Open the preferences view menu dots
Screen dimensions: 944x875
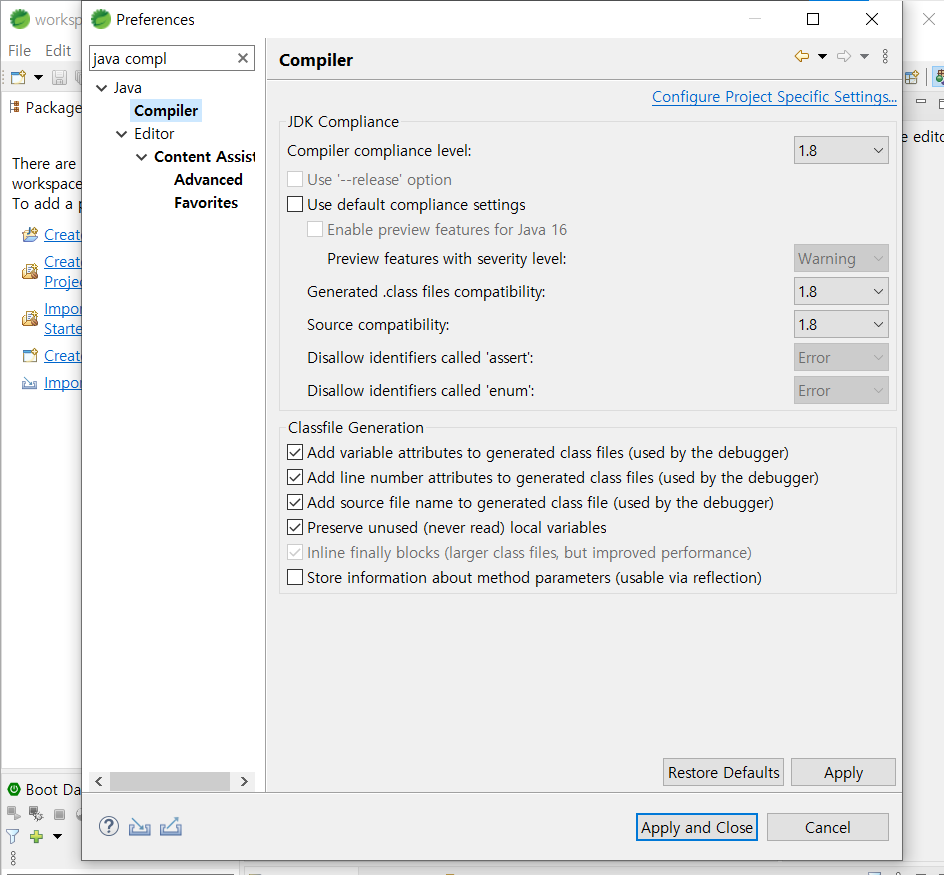(885, 57)
